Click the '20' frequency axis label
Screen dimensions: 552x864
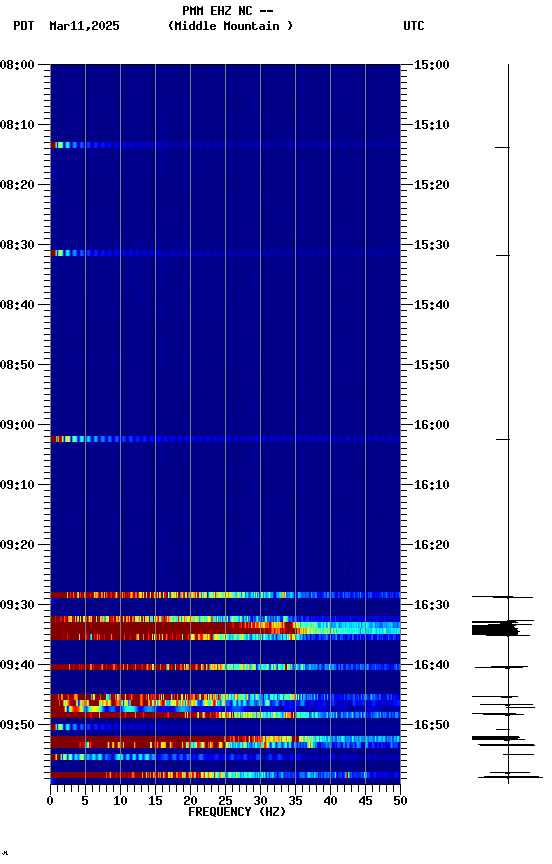click(190, 801)
